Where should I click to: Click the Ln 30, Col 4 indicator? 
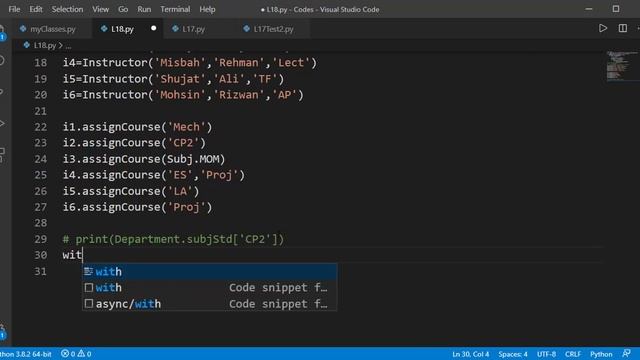pyautogui.click(x=471, y=354)
